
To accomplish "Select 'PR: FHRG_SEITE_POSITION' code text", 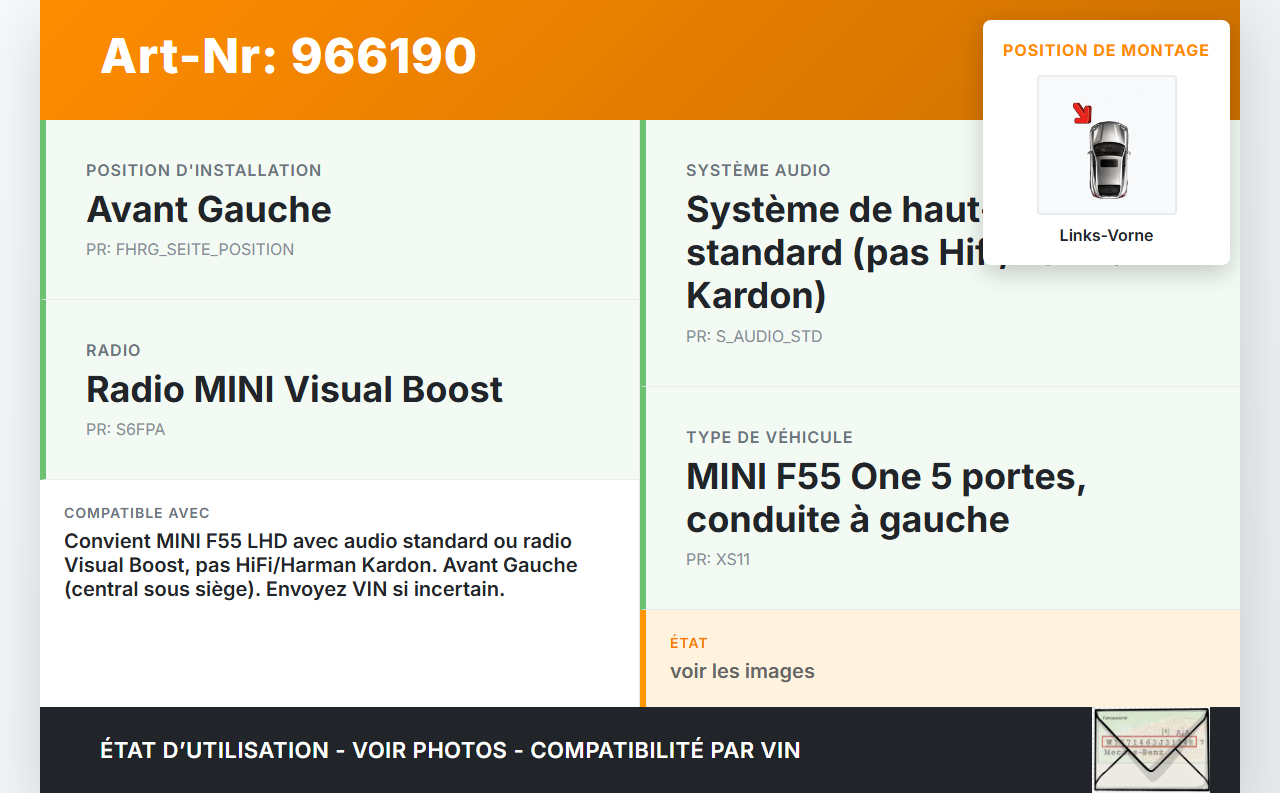I will coord(190,250).
